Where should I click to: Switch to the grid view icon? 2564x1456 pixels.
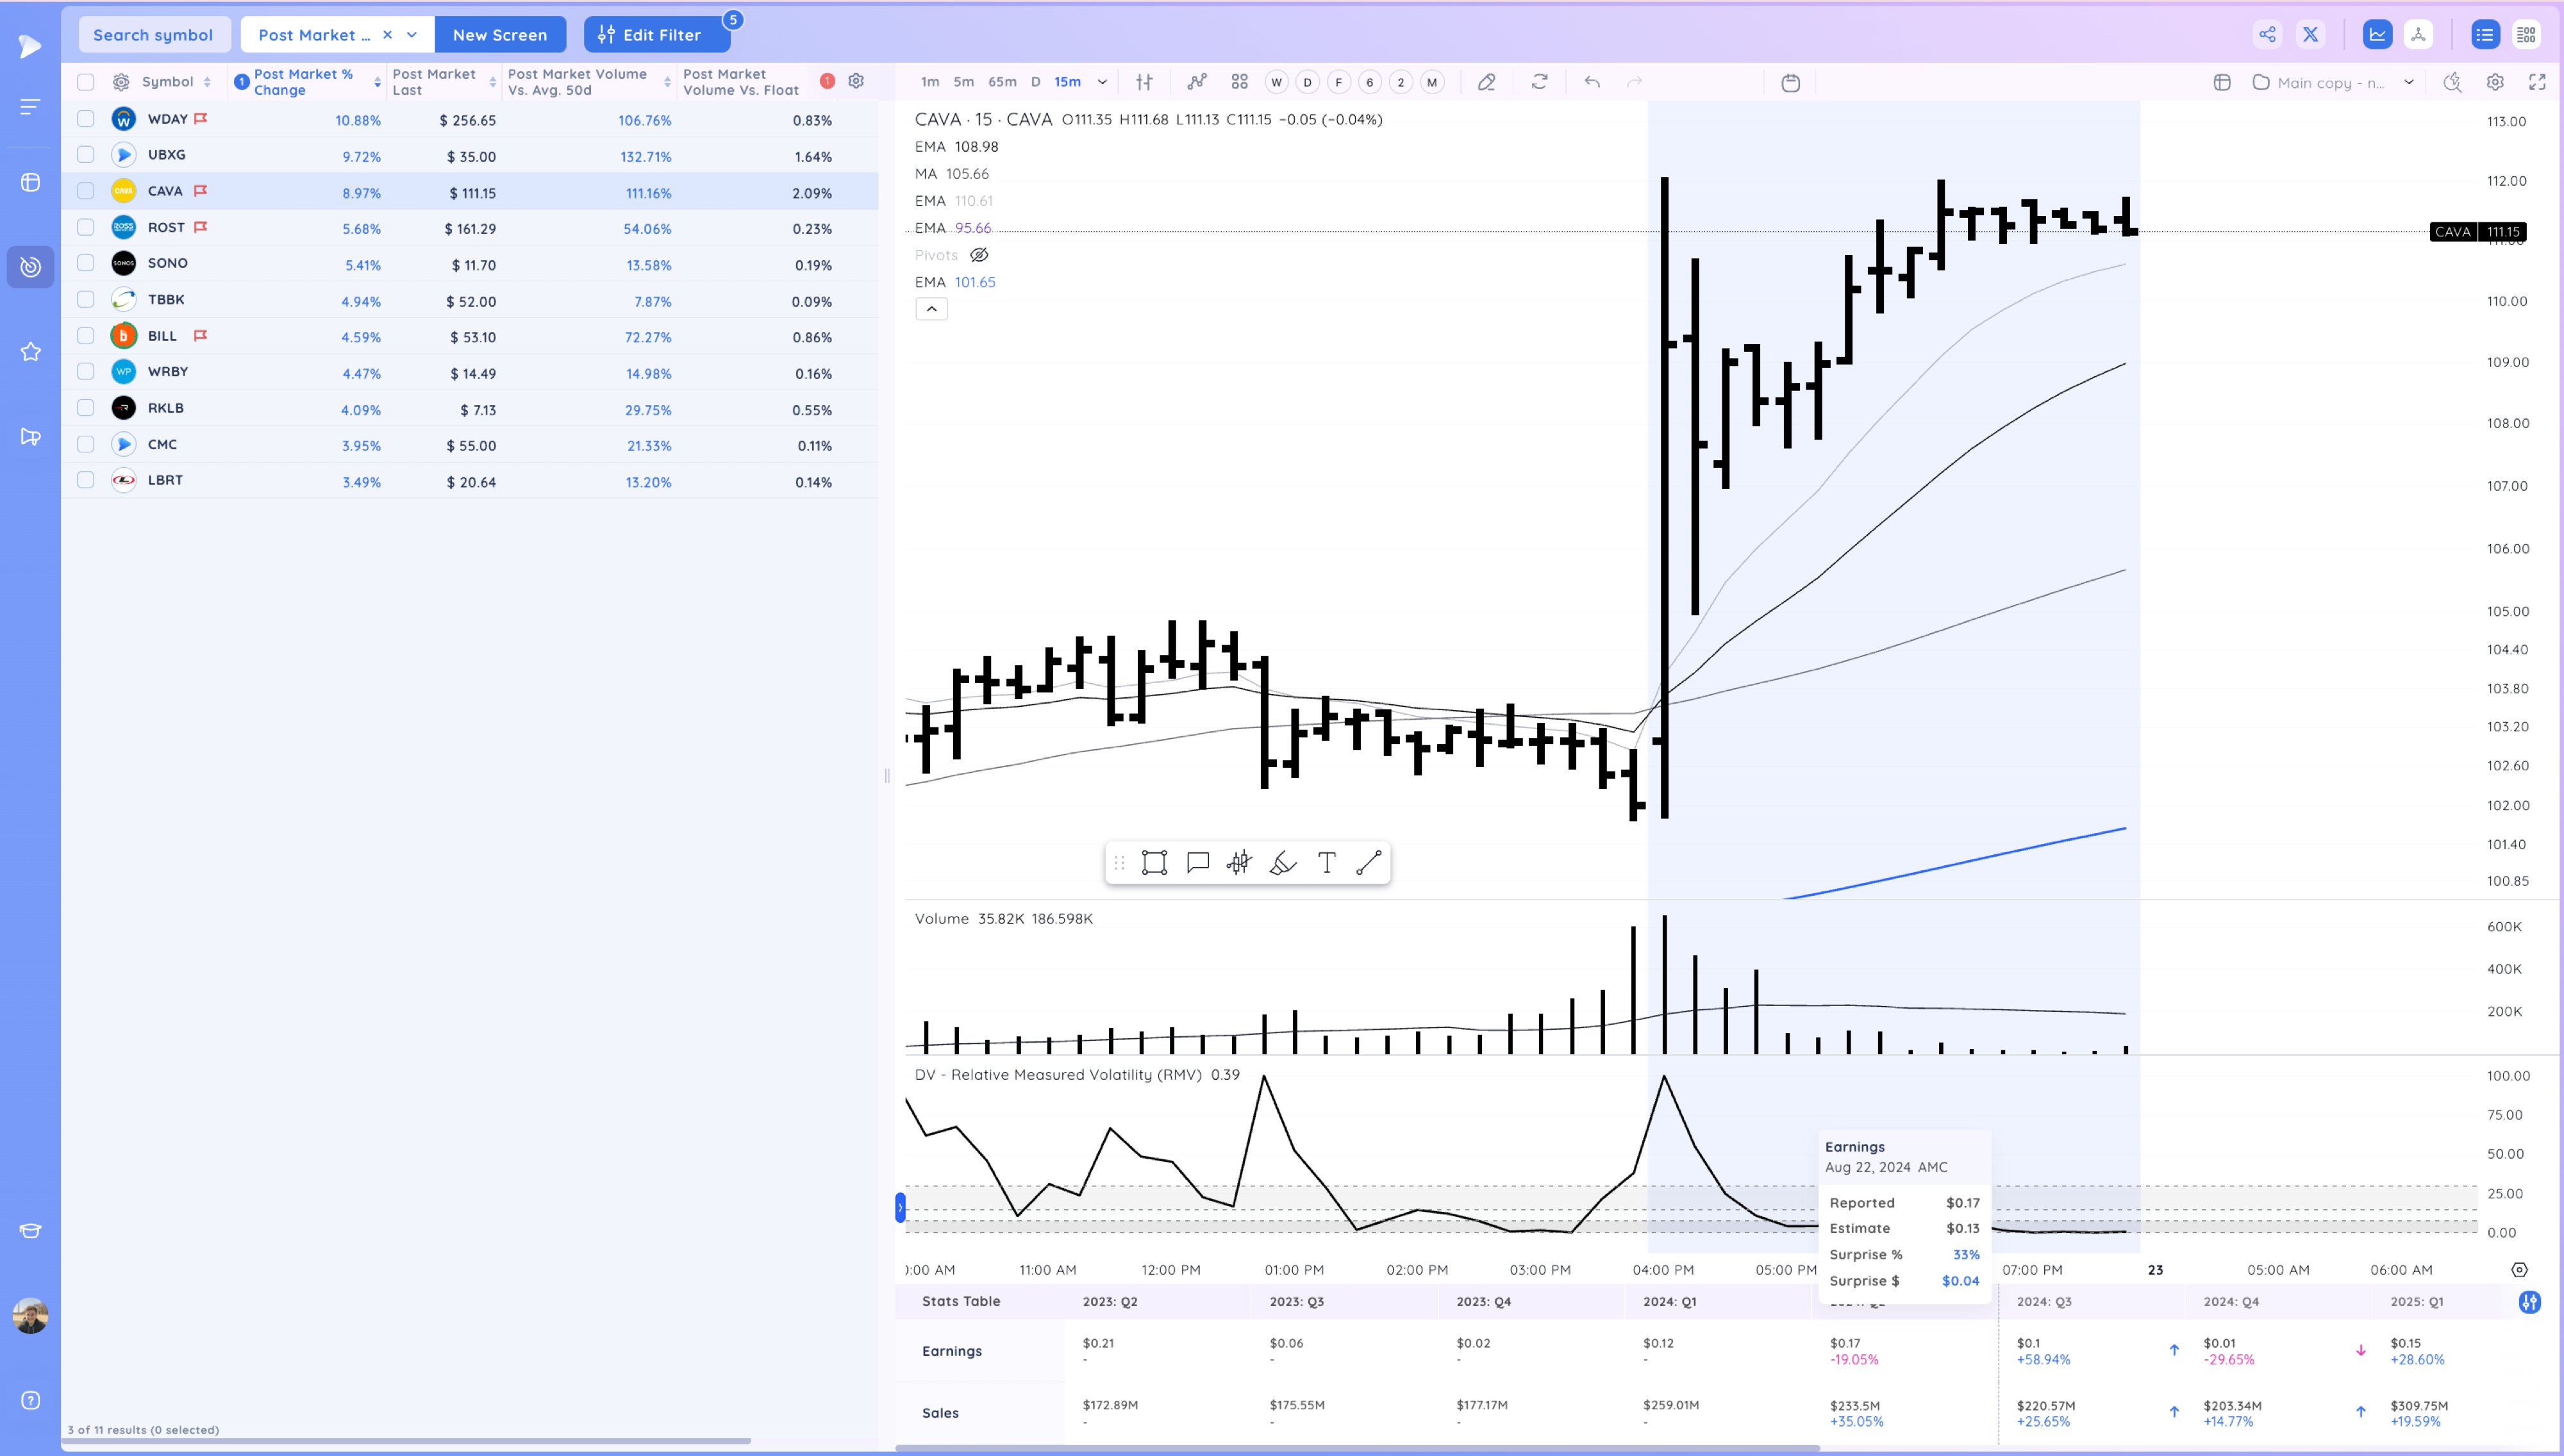2527,34
